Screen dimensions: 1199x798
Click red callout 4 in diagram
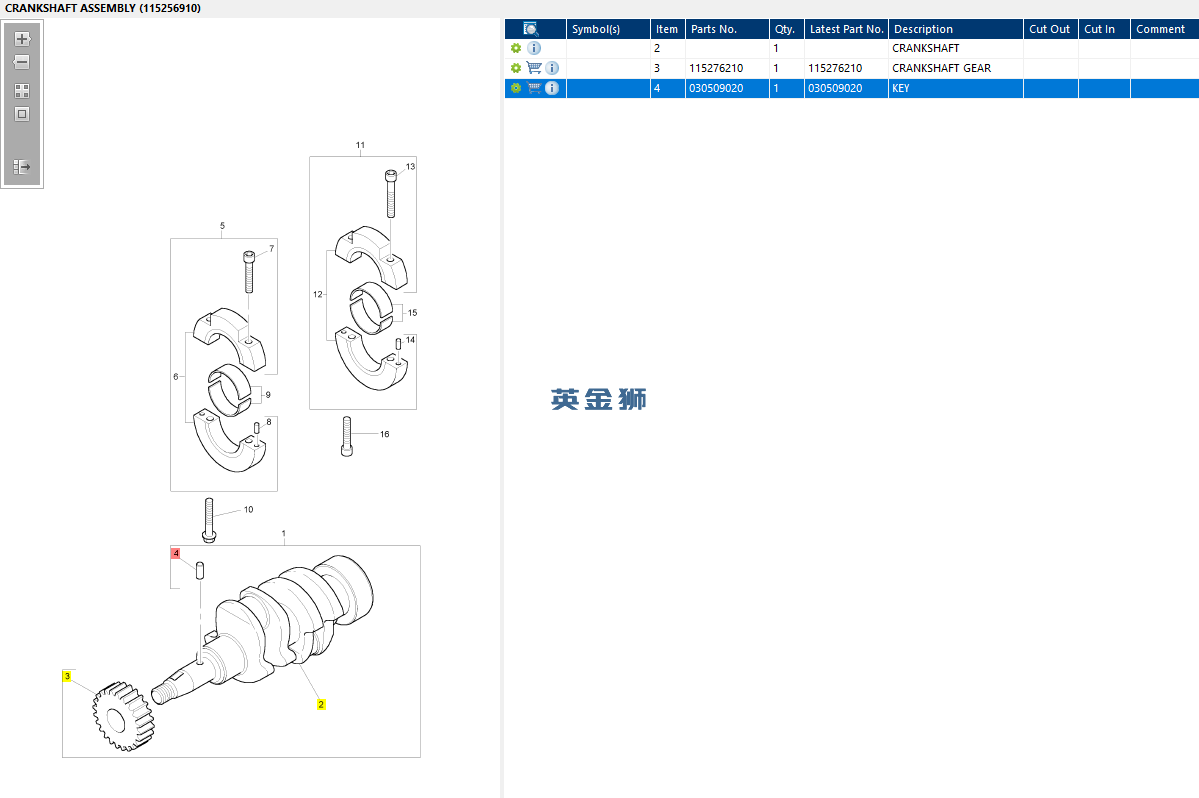(x=176, y=553)
